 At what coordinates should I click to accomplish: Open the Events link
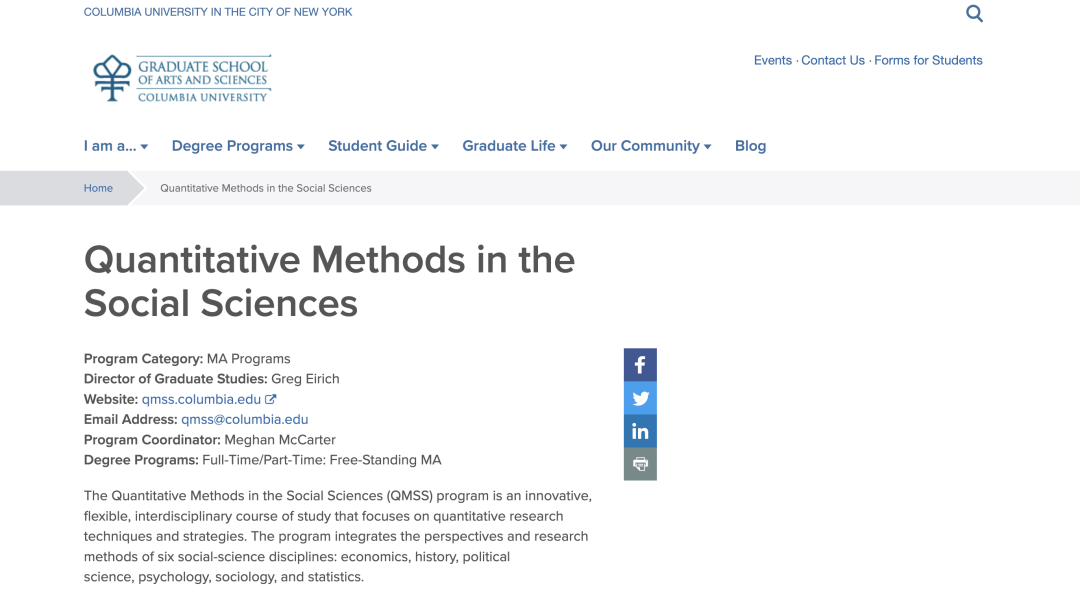tap(773, 61)
